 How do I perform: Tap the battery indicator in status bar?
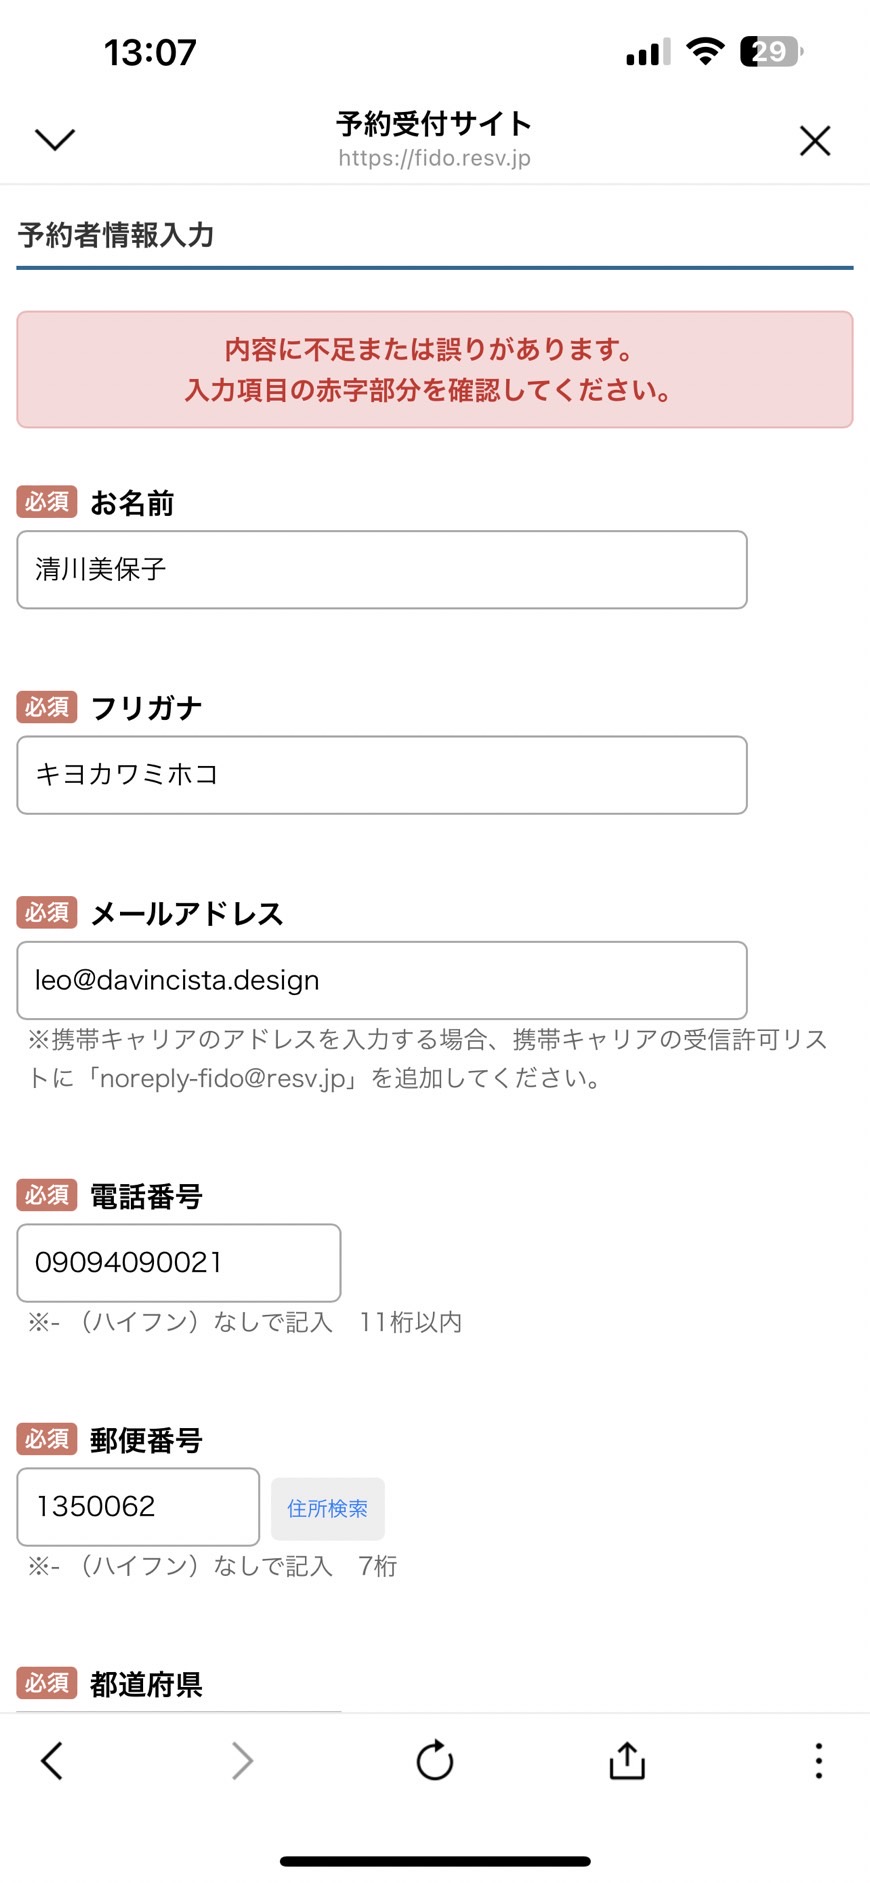[771, 51]
